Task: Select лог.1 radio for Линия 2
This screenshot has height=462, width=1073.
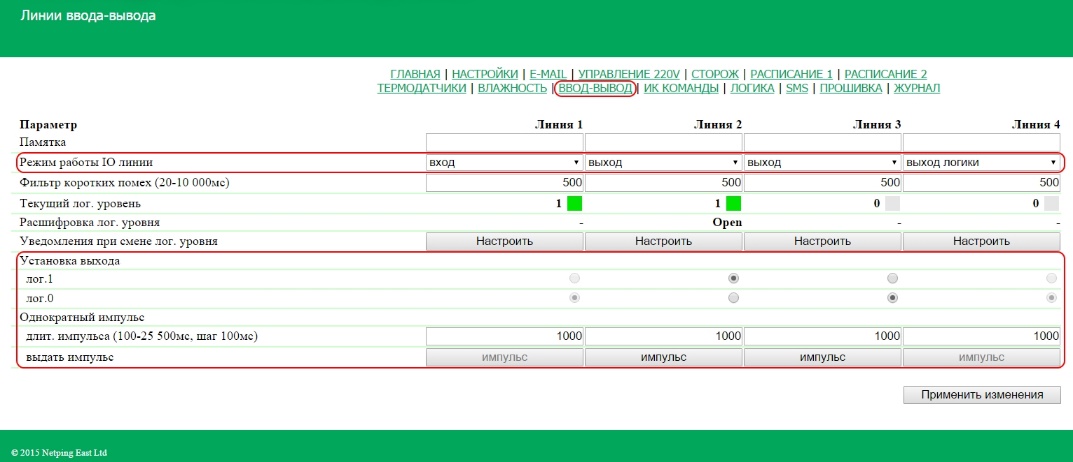Action: (734, 278)
